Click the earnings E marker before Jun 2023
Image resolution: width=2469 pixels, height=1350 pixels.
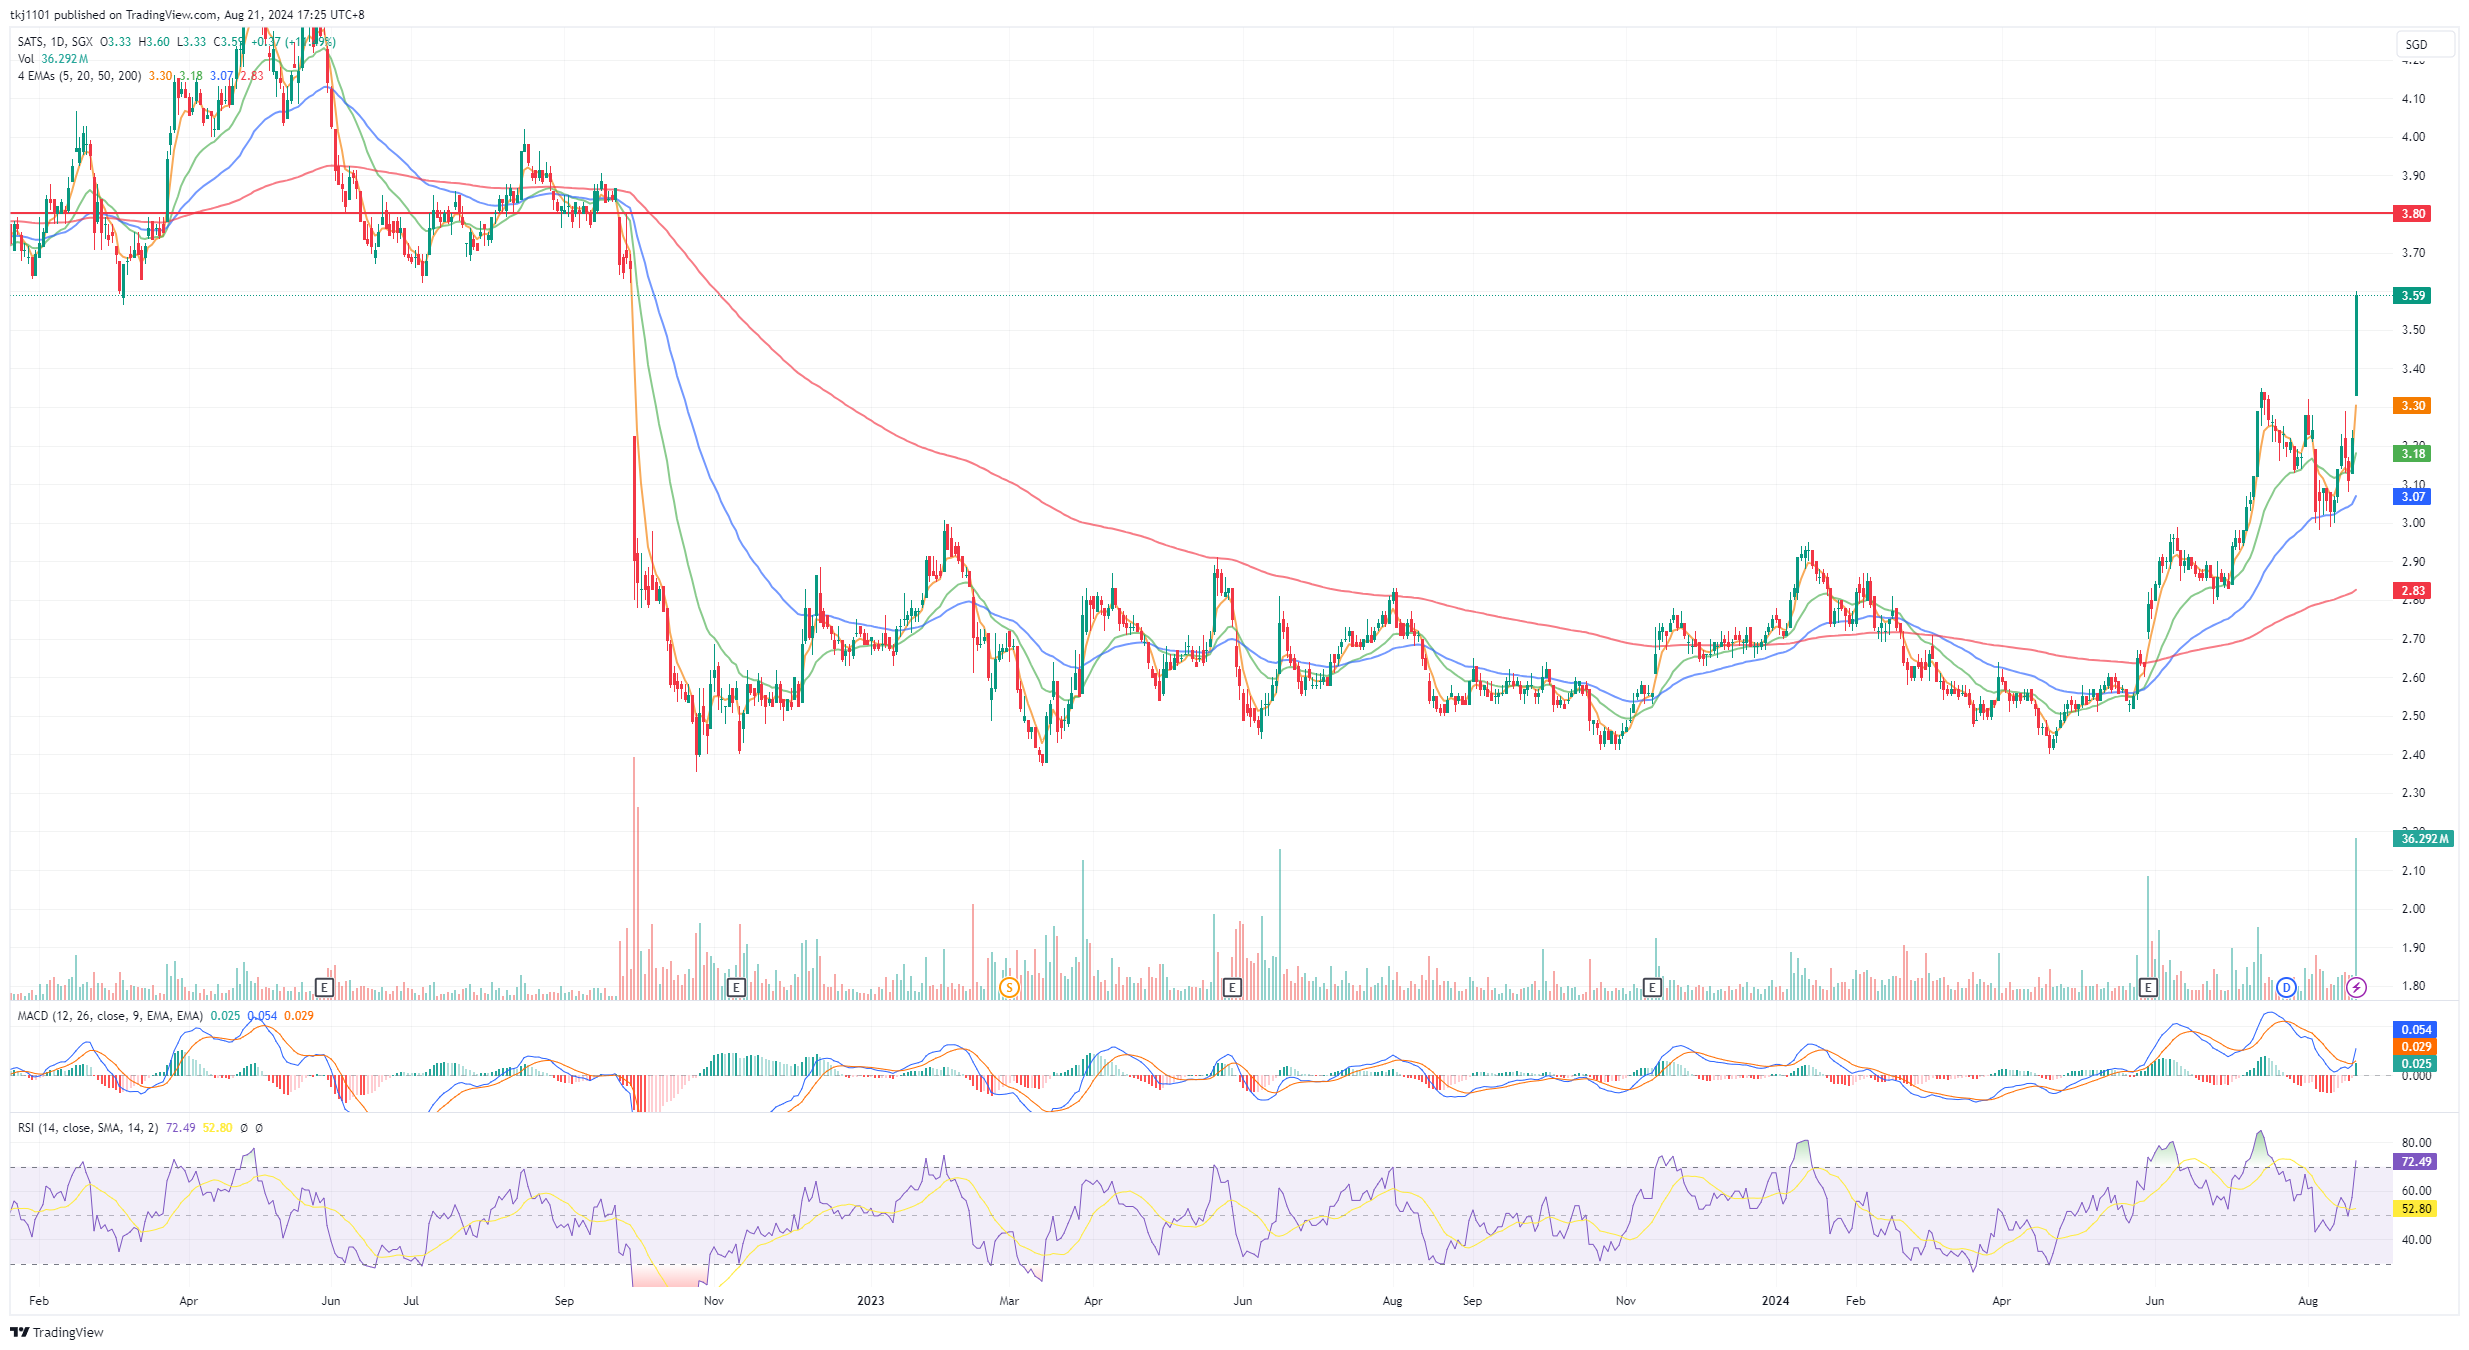1232,987
